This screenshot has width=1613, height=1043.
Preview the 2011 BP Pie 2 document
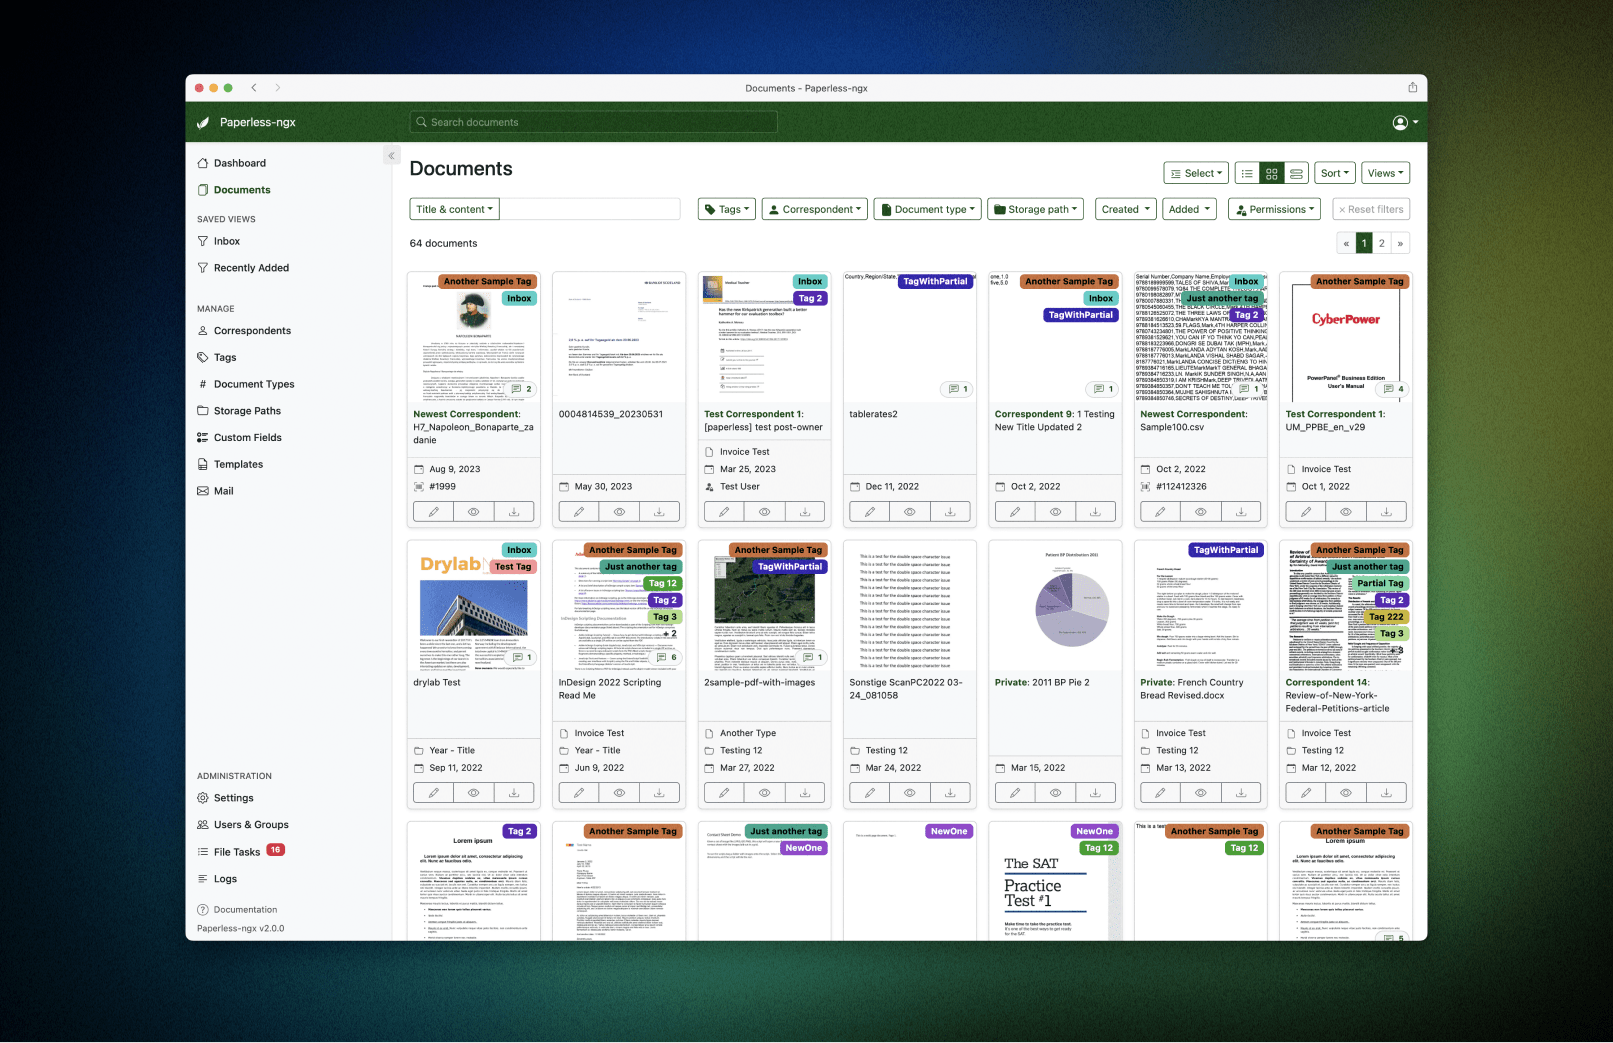click(1055, 793)
